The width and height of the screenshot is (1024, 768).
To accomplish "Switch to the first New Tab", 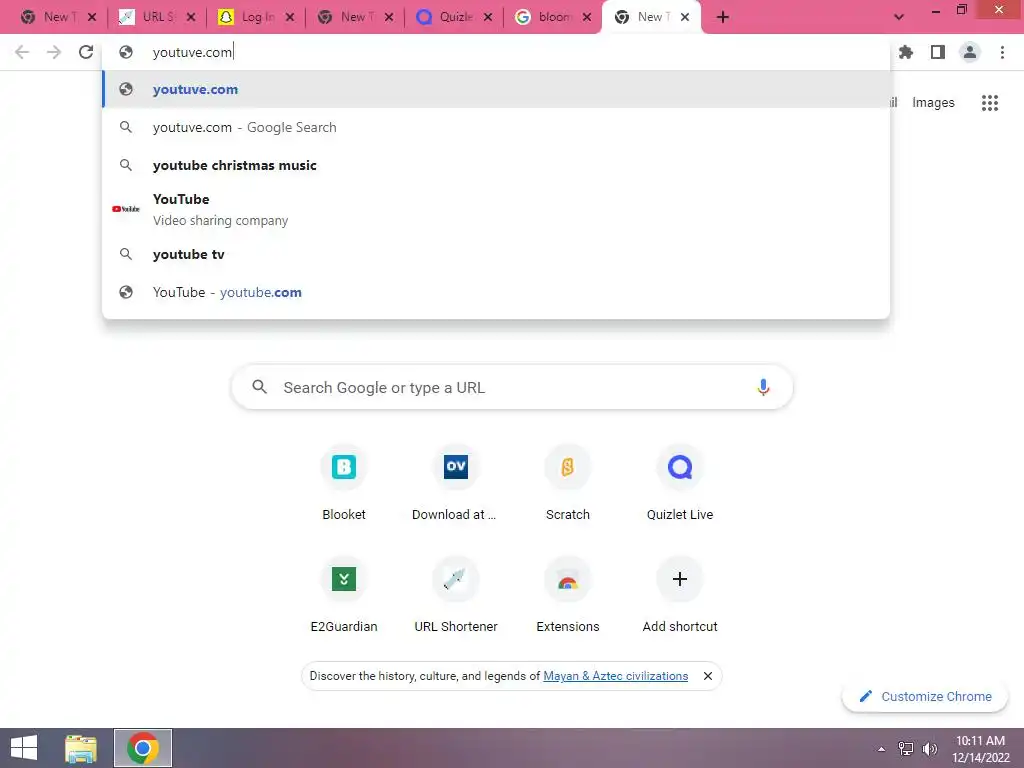I will point(57,17).
